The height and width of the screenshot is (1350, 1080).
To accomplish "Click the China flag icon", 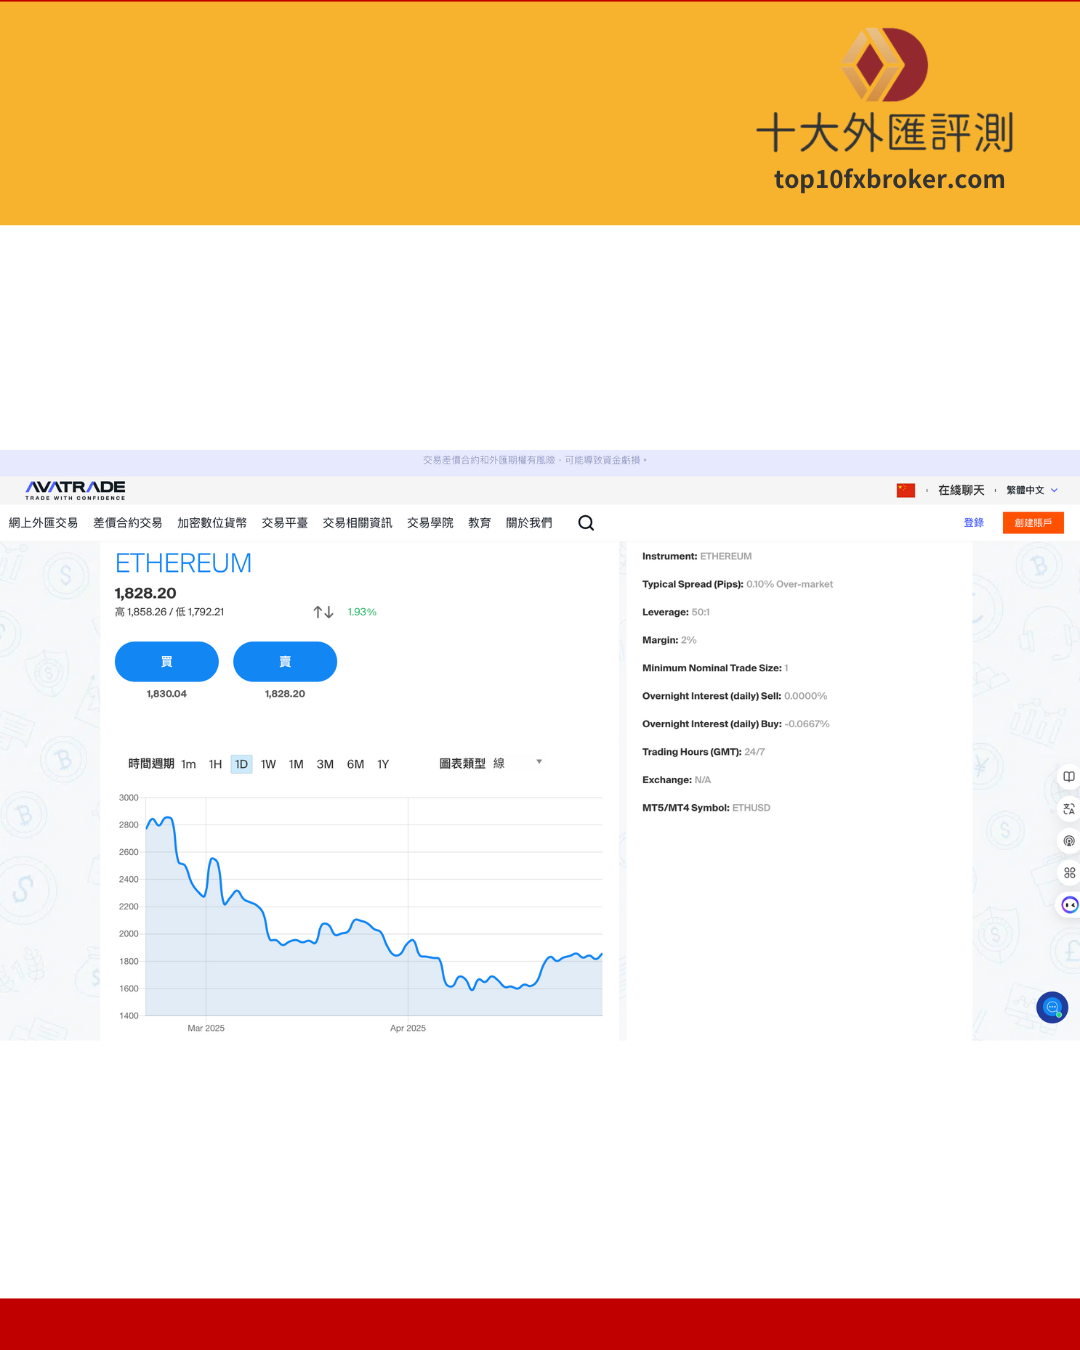I will (x=906, y=490).
